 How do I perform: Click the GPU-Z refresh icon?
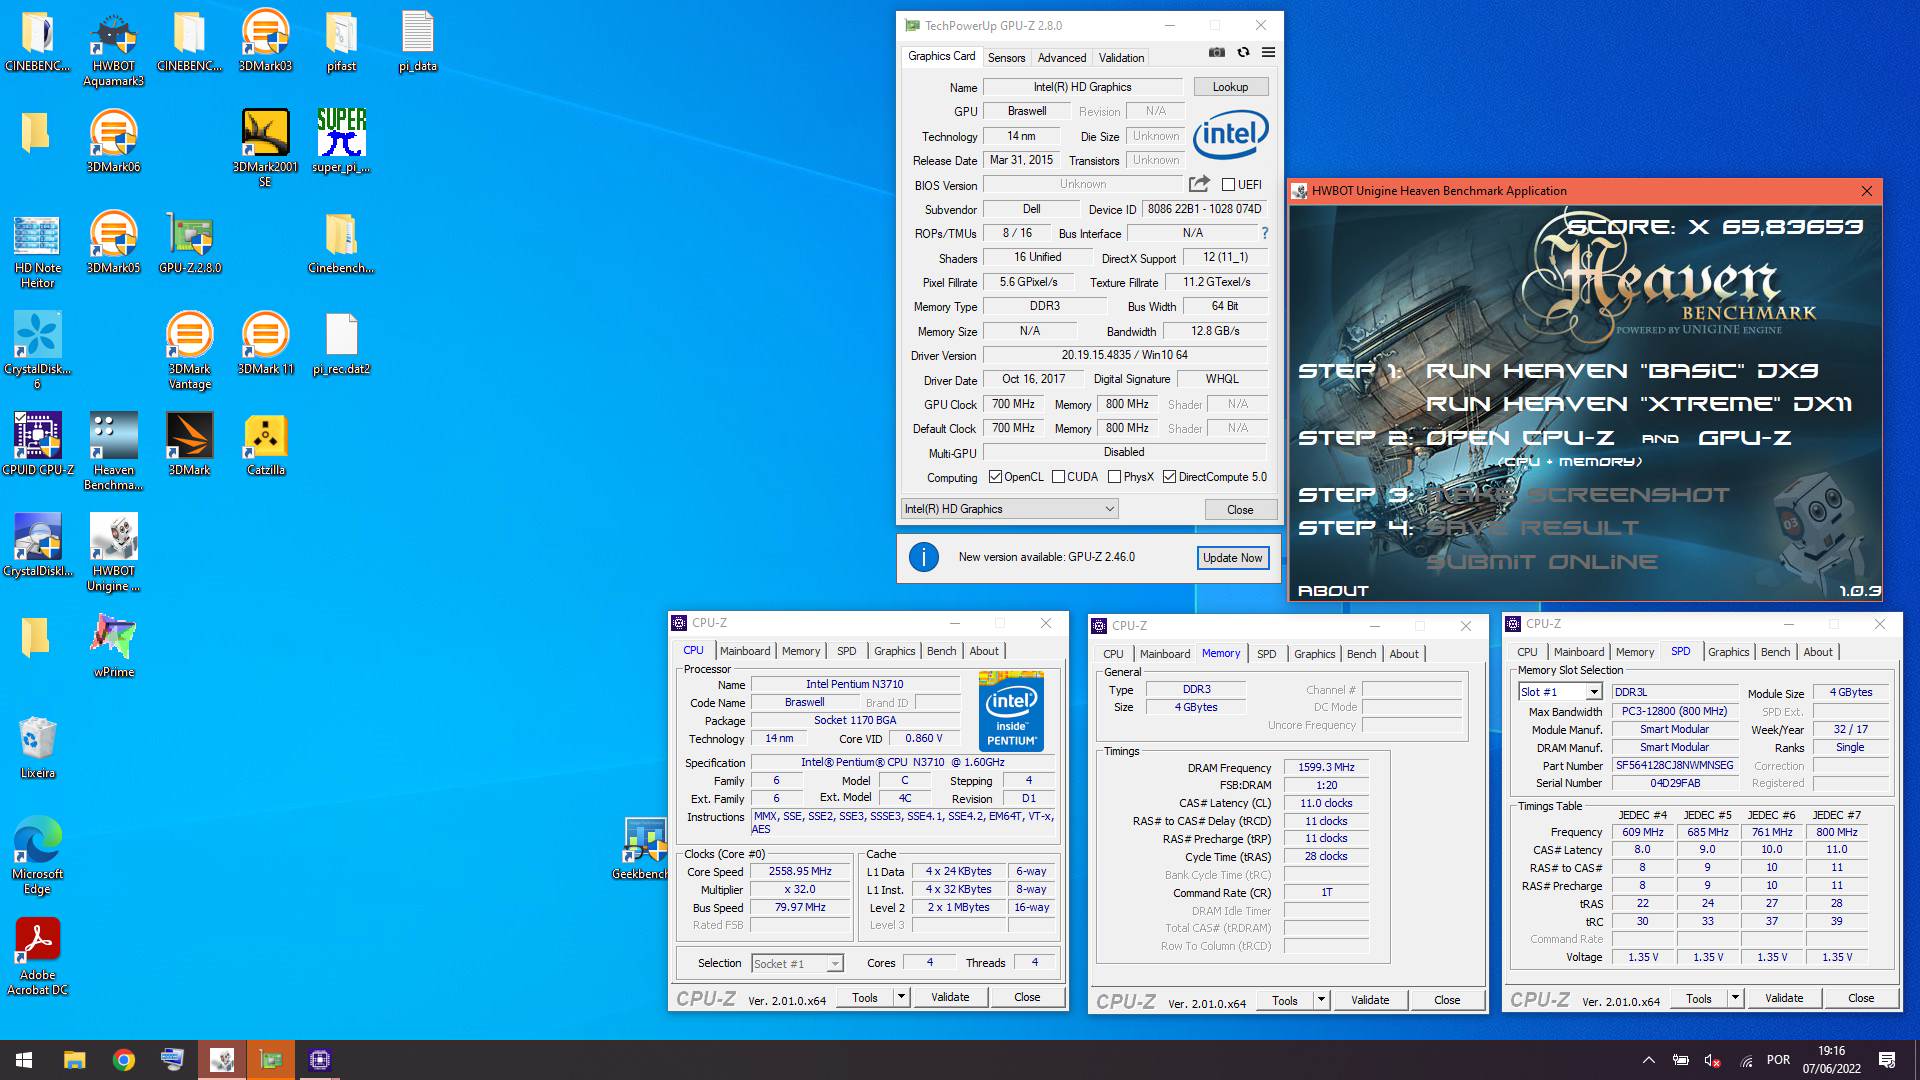click(1243, 53)
